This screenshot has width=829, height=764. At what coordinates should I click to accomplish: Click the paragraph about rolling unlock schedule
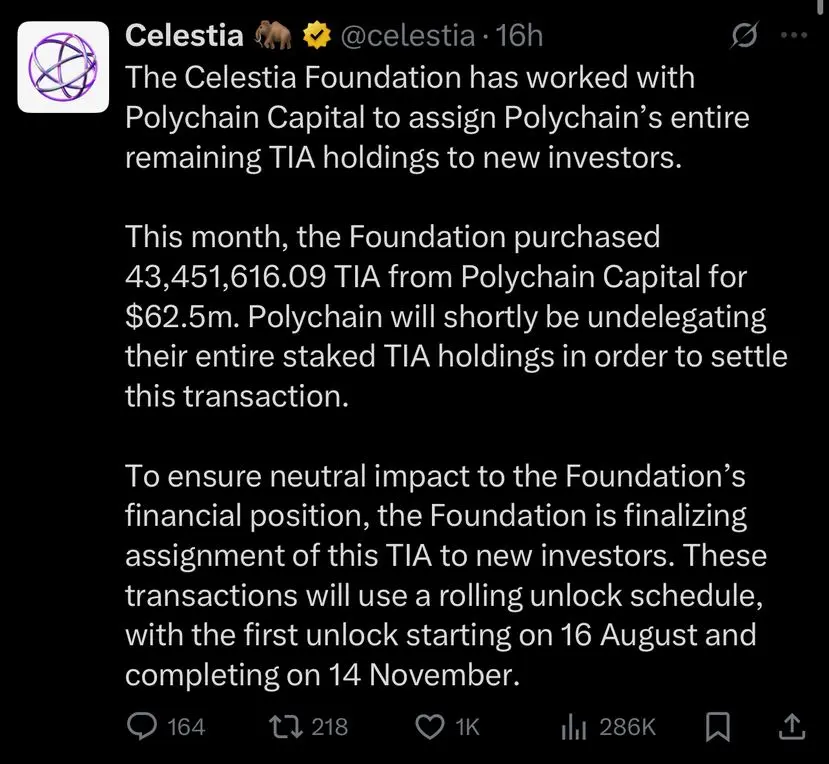point(446,575)
